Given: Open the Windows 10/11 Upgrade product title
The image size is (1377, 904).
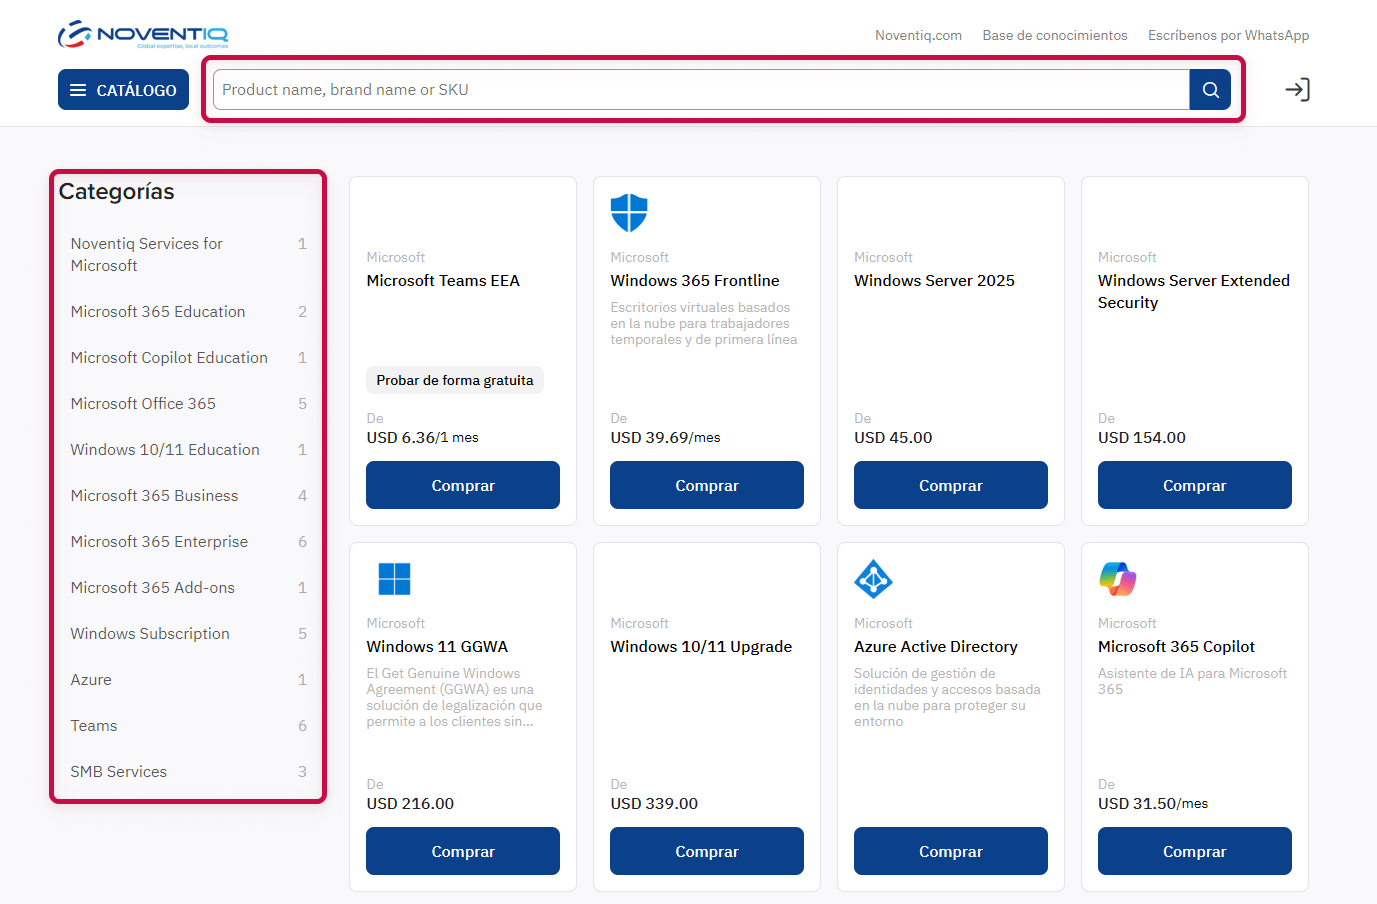Looking at the screenshot, I should (701, 647).
